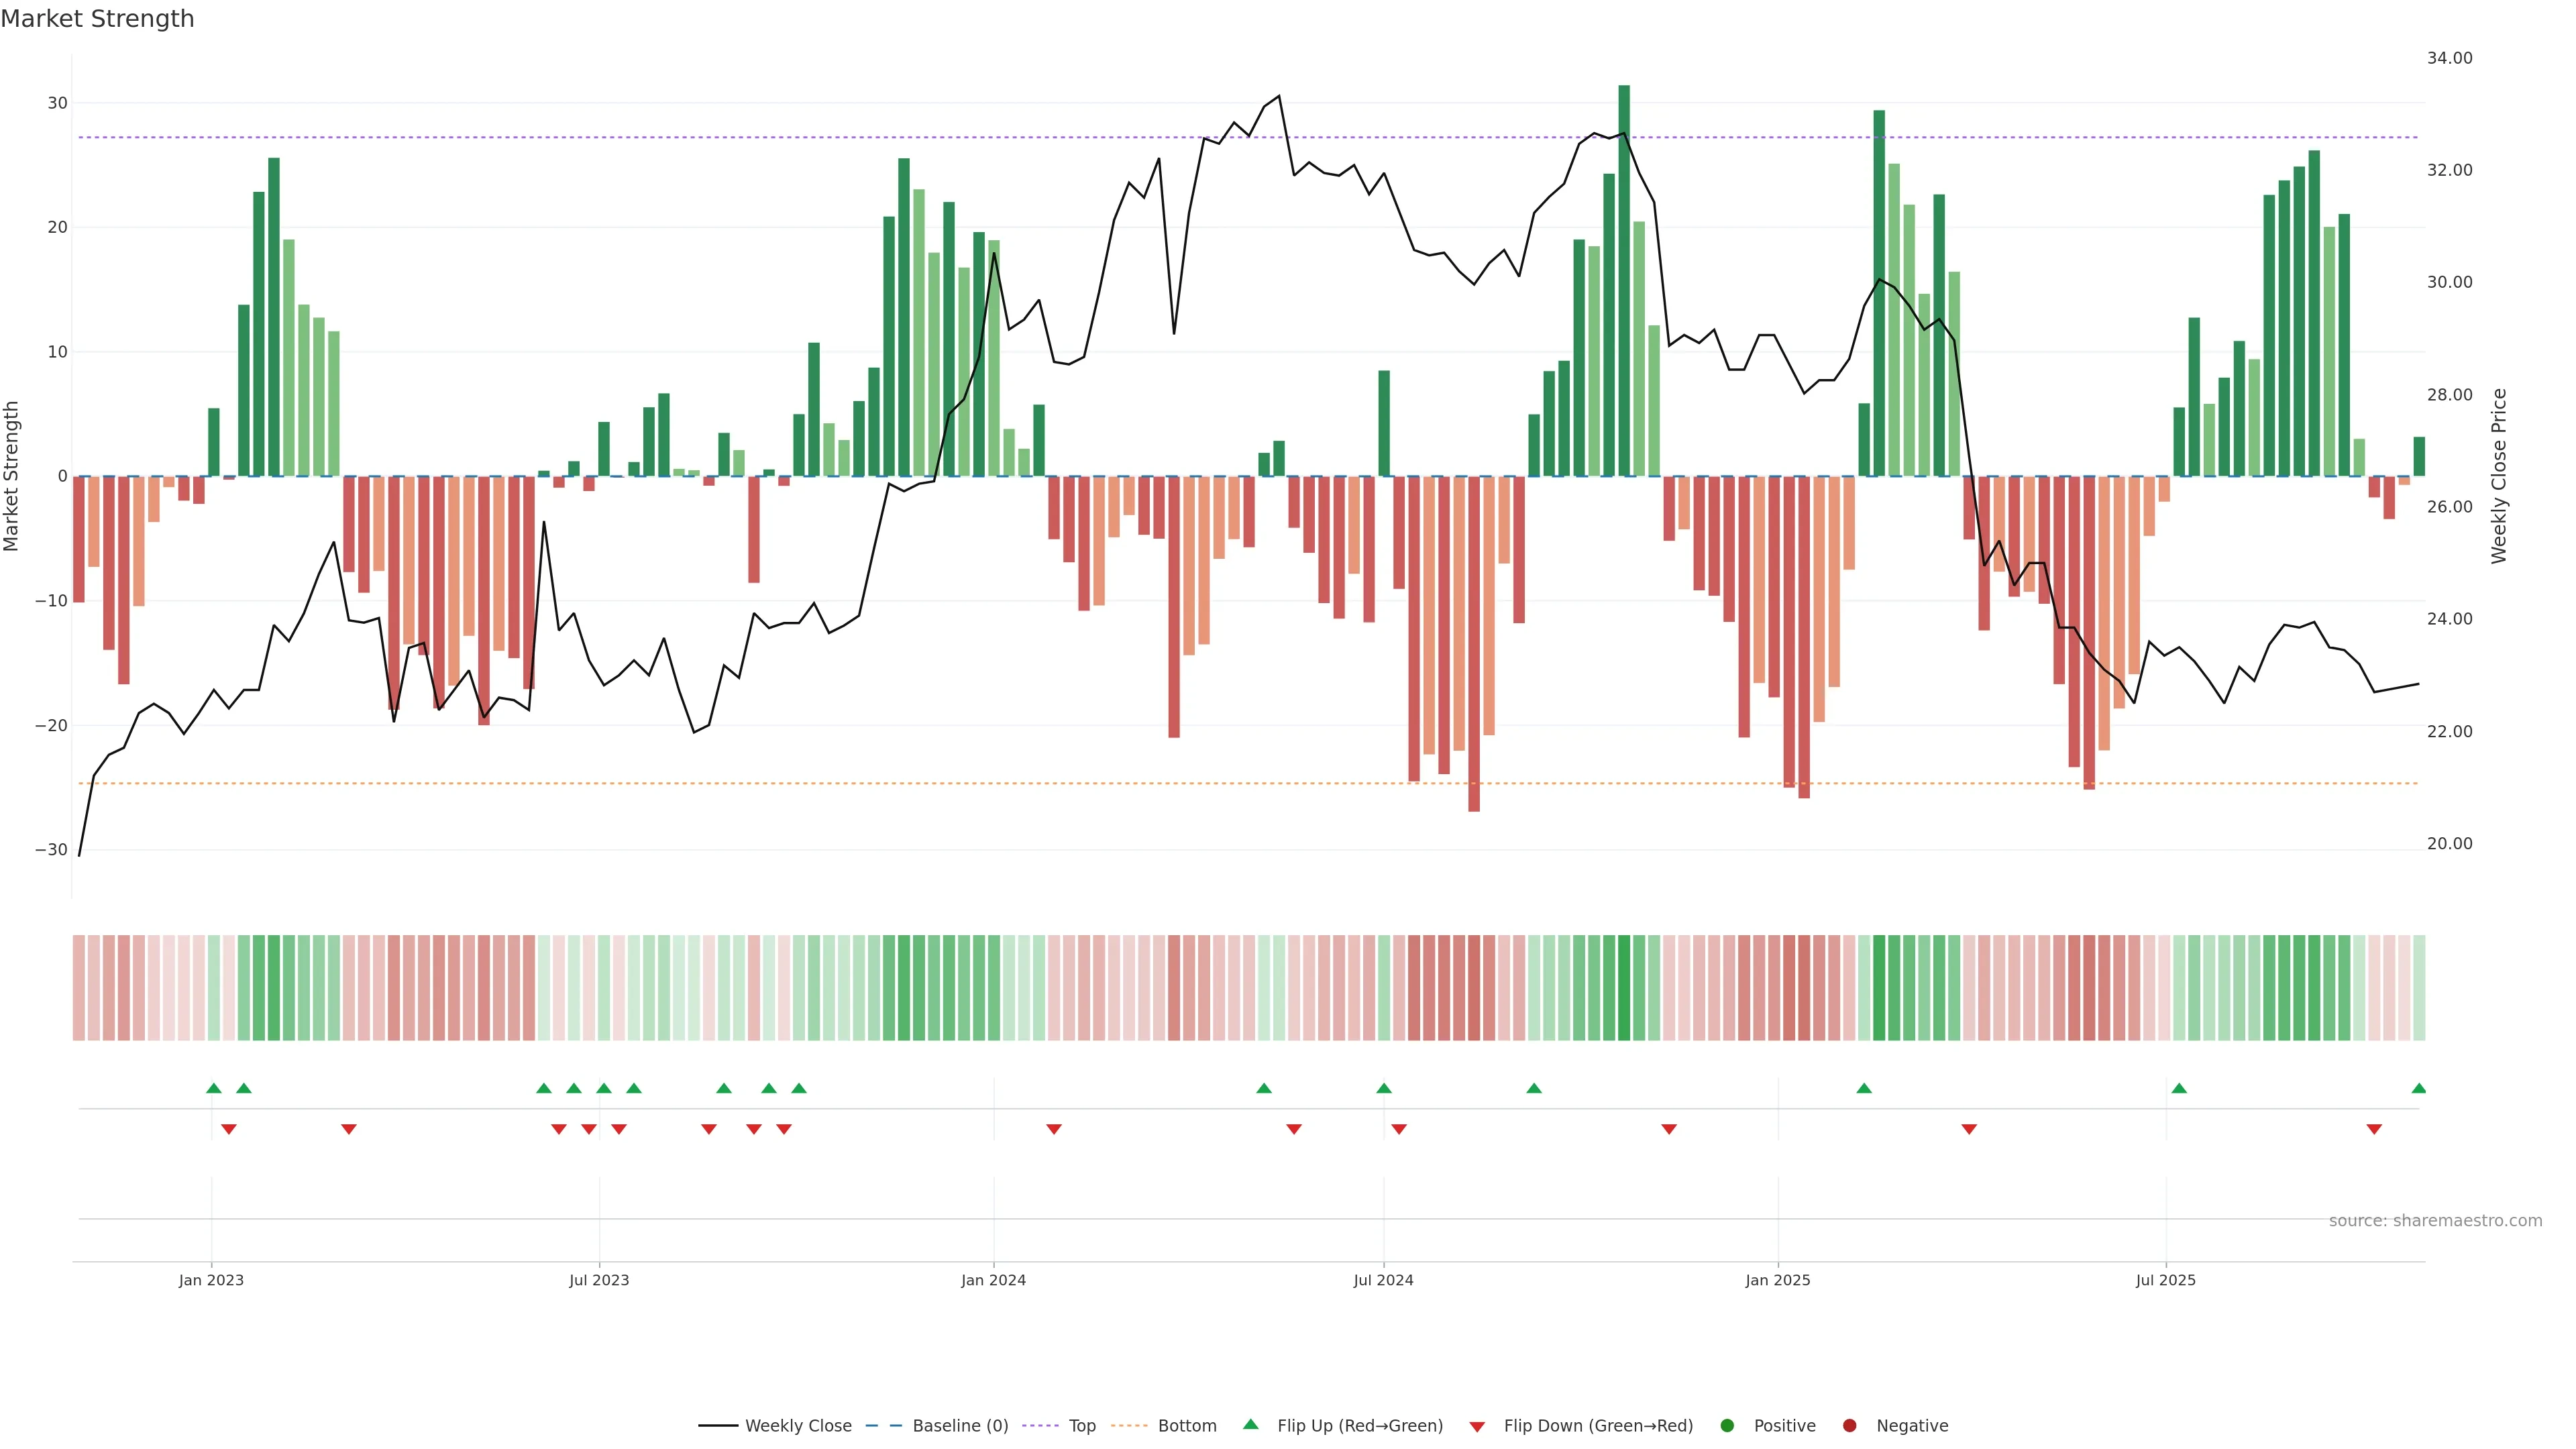Image resolution: width=2576 pixels, height=1449 pixels.
Task: Click the dark red Negative legend dot
Action: [1849, 1425]
